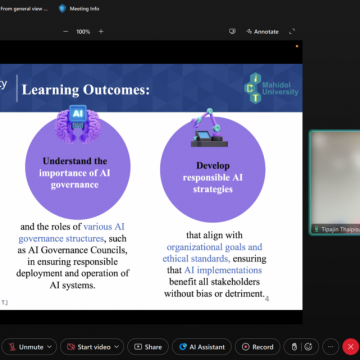Click the 100% zoom level value
Screen dimensions: 360x360
(83, 32)
